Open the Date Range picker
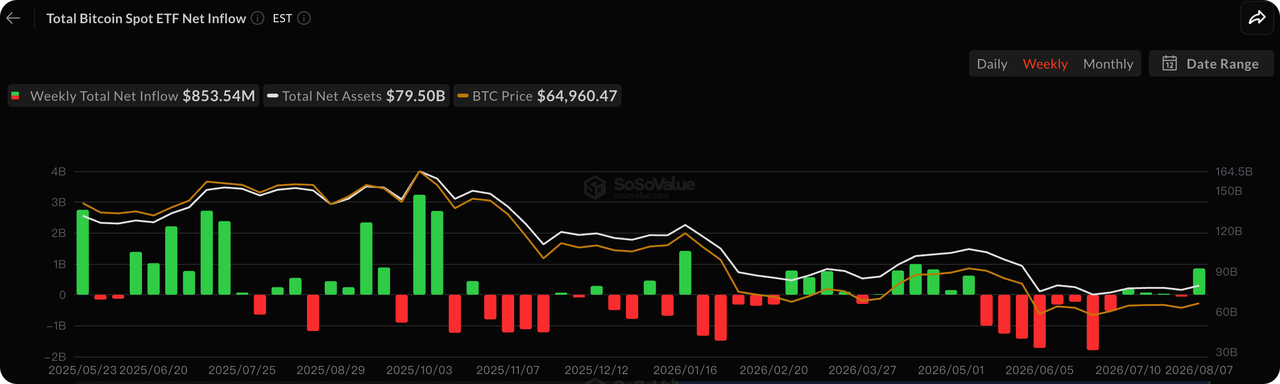This screenshot has width=1280, height=384. click(1211, 63)
